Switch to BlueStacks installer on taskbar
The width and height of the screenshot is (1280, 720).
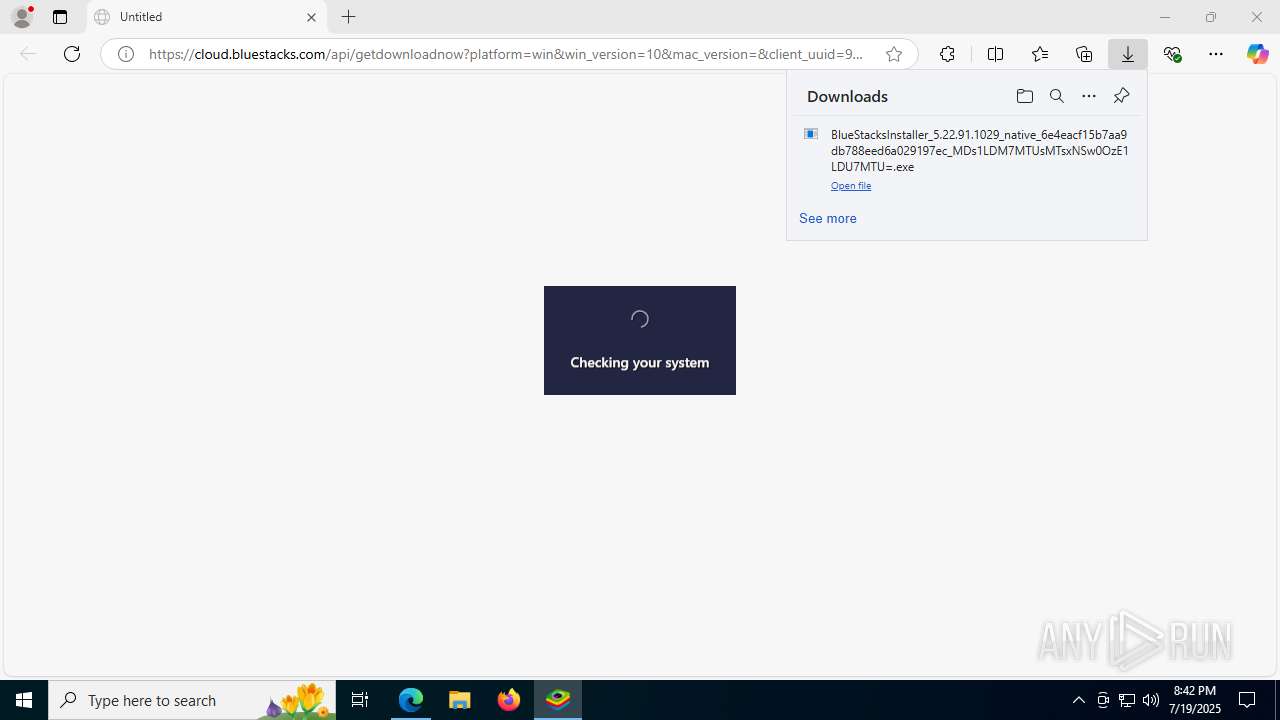tap(557, 700)
